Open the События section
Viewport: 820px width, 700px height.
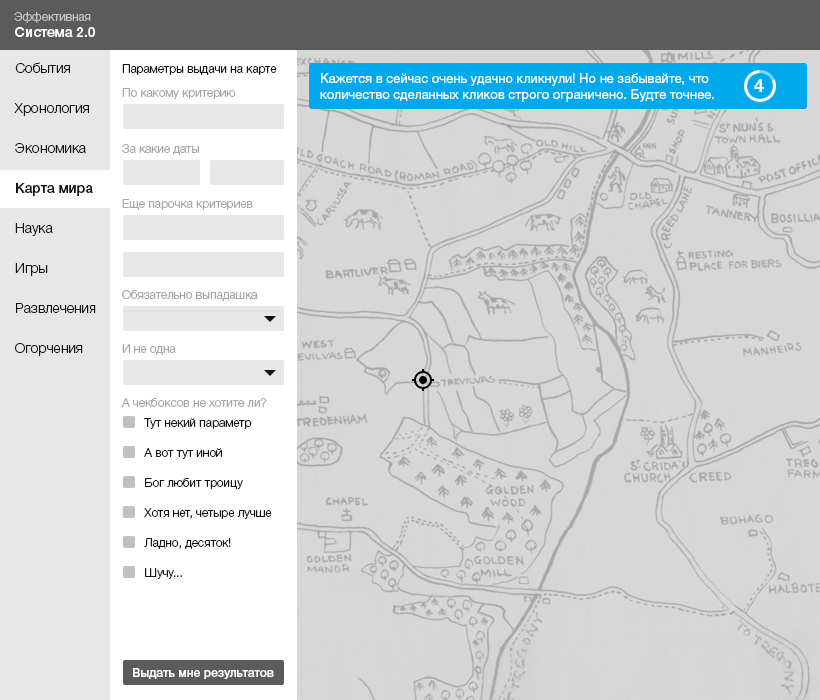coord(43,68)
